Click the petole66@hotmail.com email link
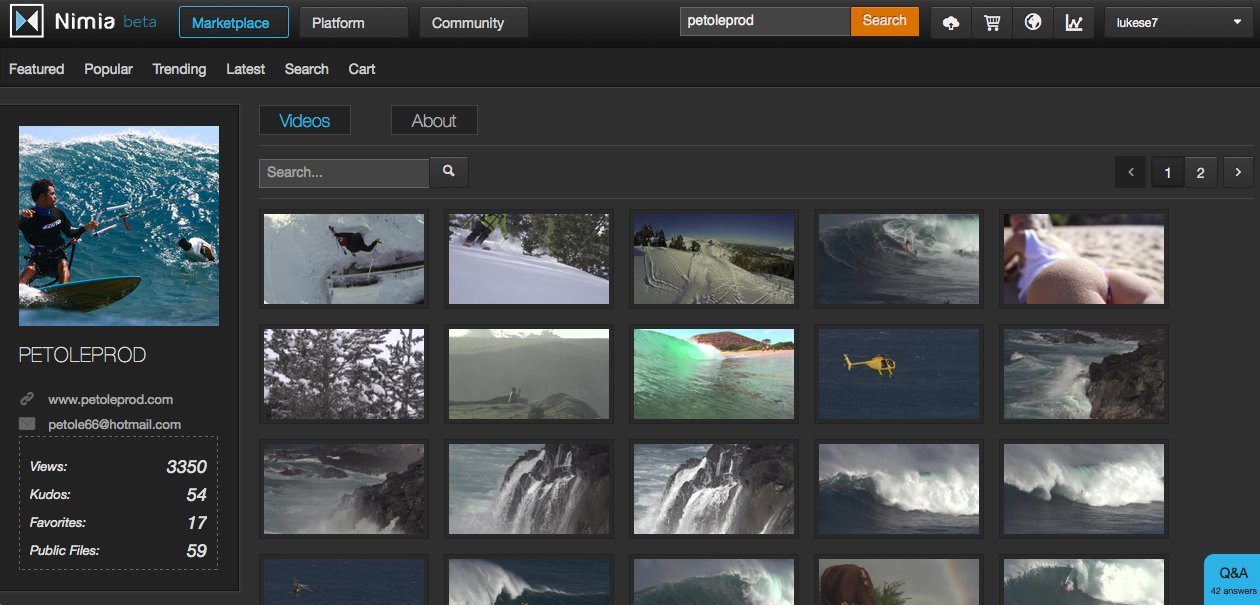The width and height of the screenshot is (1260, 605). pos(114,424)
